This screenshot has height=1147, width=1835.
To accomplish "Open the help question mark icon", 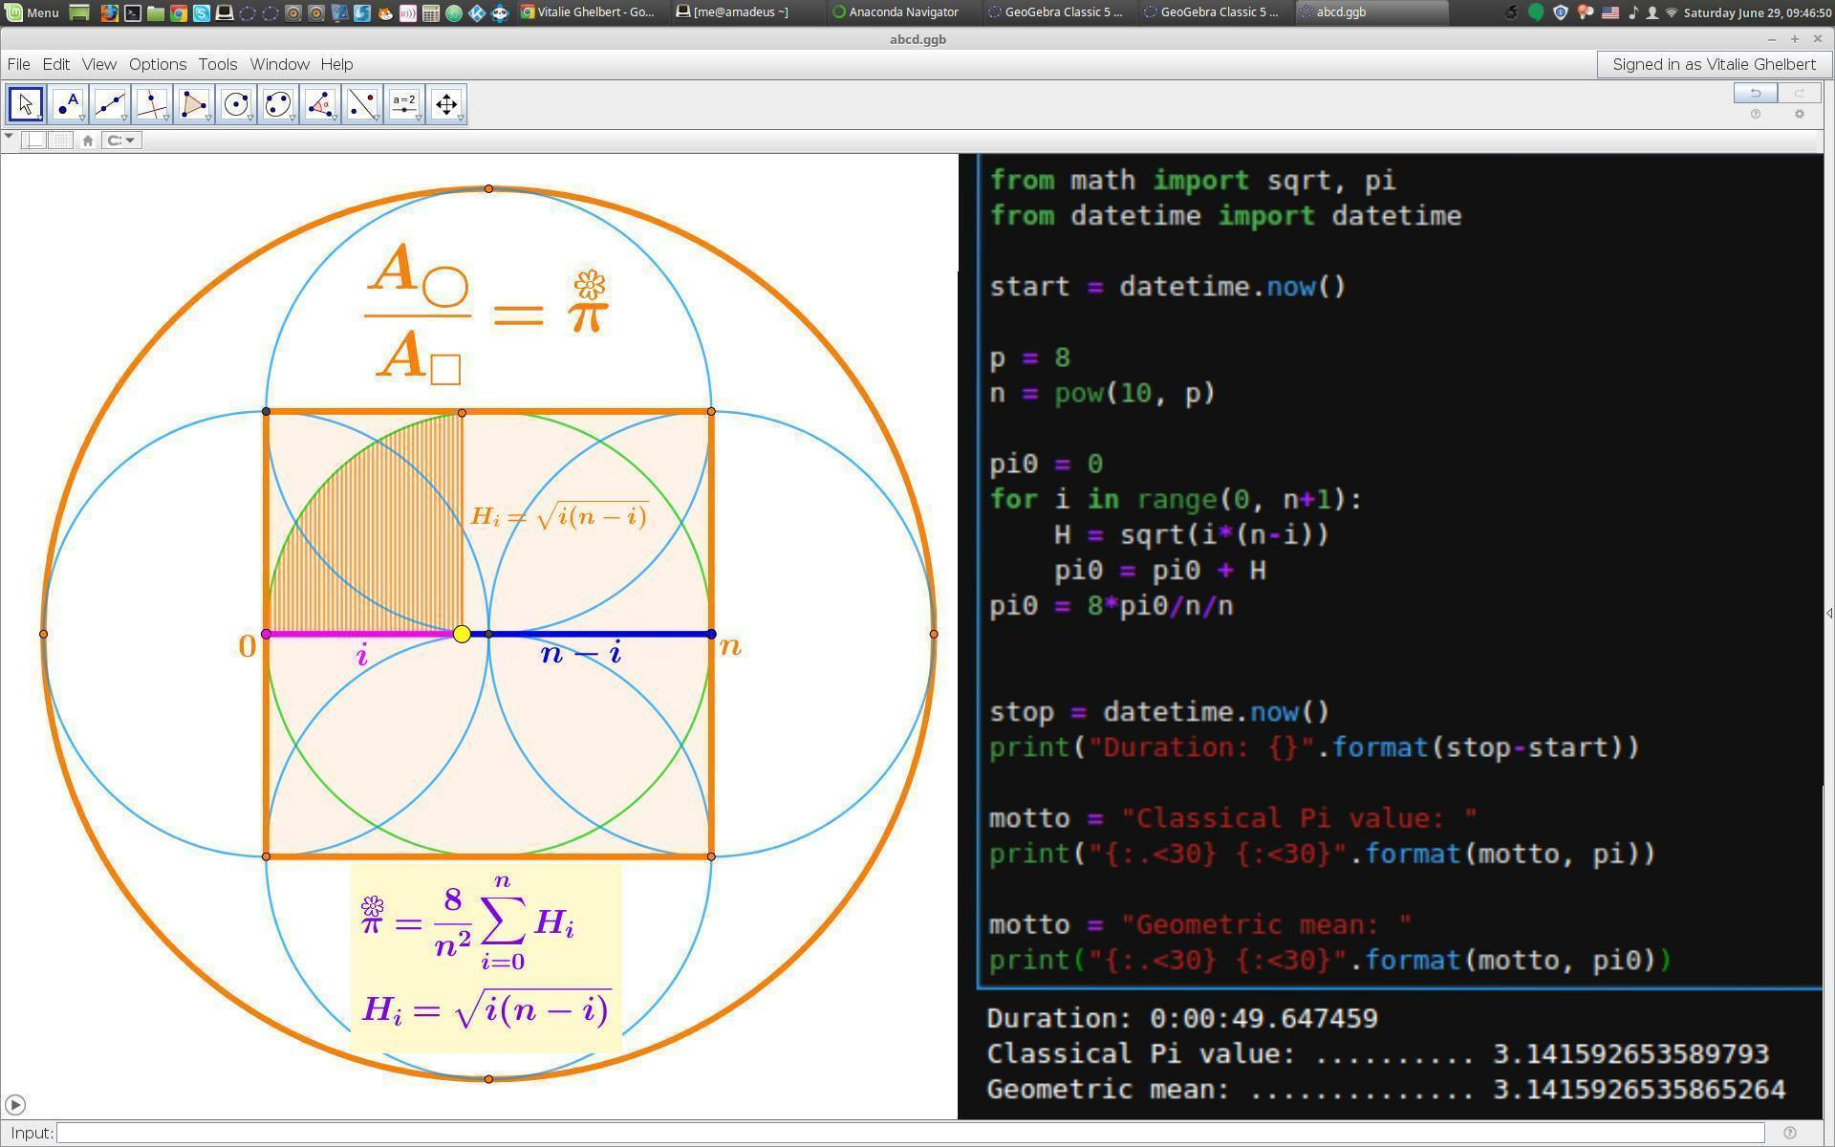I will click(1755, 114).
